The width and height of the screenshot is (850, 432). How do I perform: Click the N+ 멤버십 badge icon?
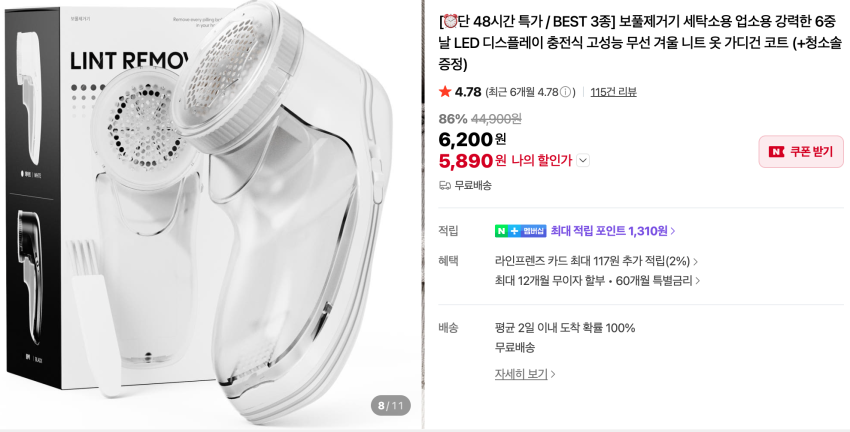tap(520, 231)
